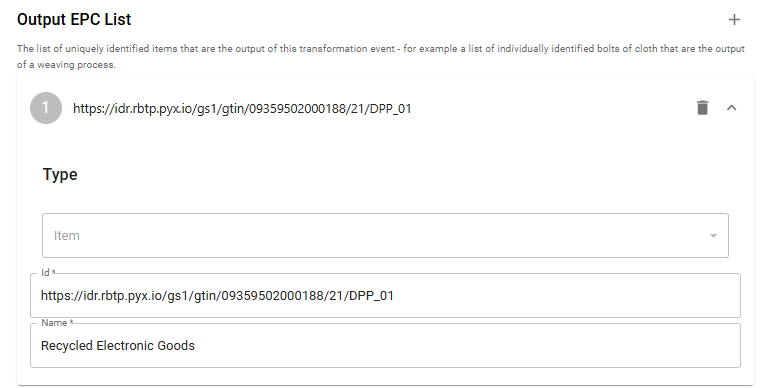Delete the DPP_01 entry using trash icon
Screen dimensions: 772x388
pyautogui.click(x=703, y=107)
